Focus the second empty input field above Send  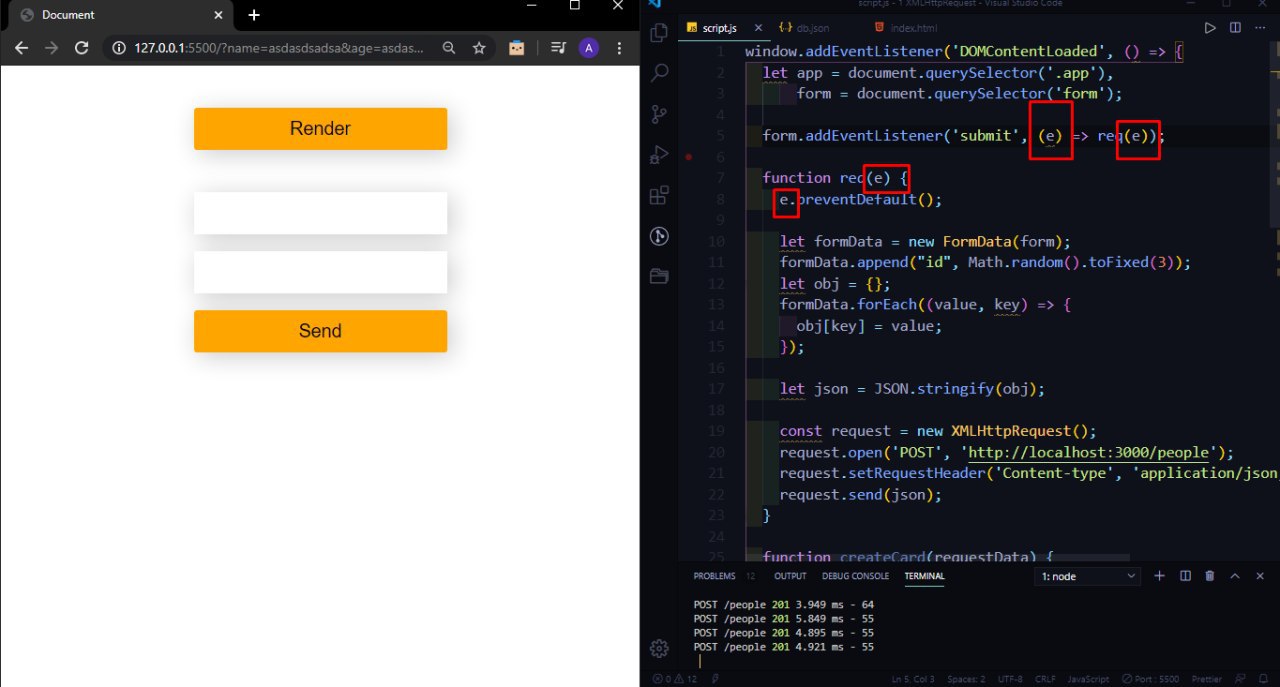320,273
